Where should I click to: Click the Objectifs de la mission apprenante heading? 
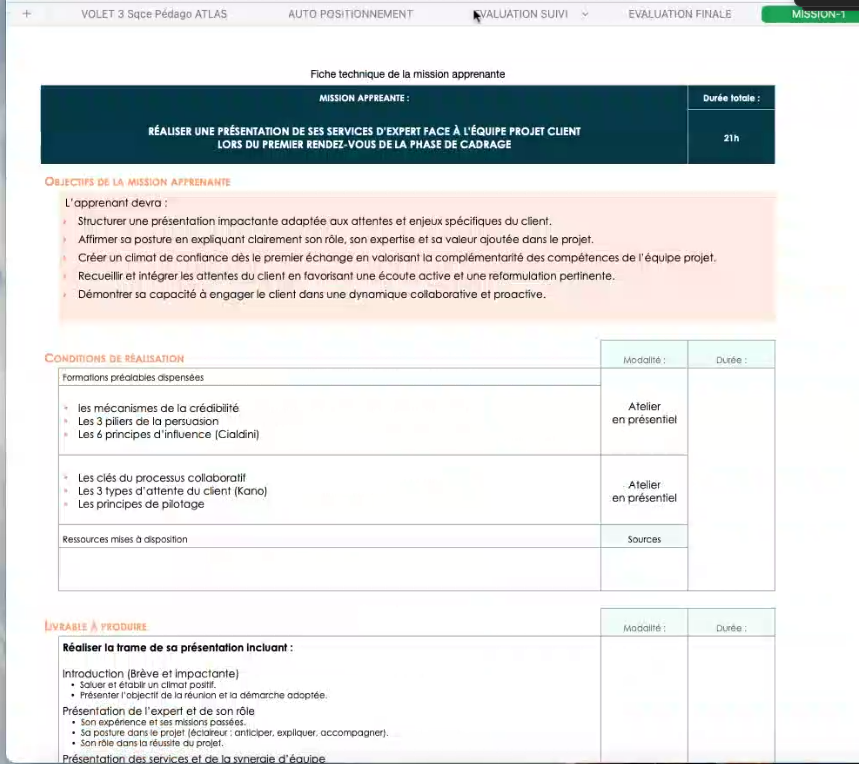point(138,182)
